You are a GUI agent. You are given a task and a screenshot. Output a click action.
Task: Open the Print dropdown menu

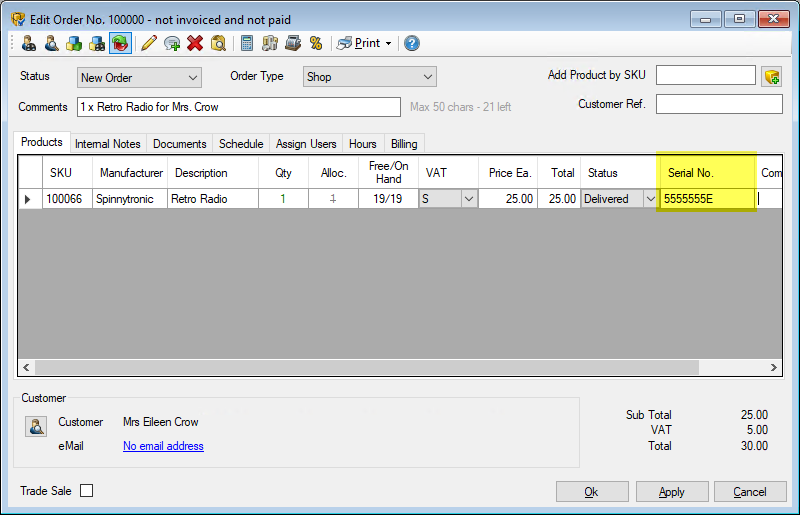pos(388,43)
